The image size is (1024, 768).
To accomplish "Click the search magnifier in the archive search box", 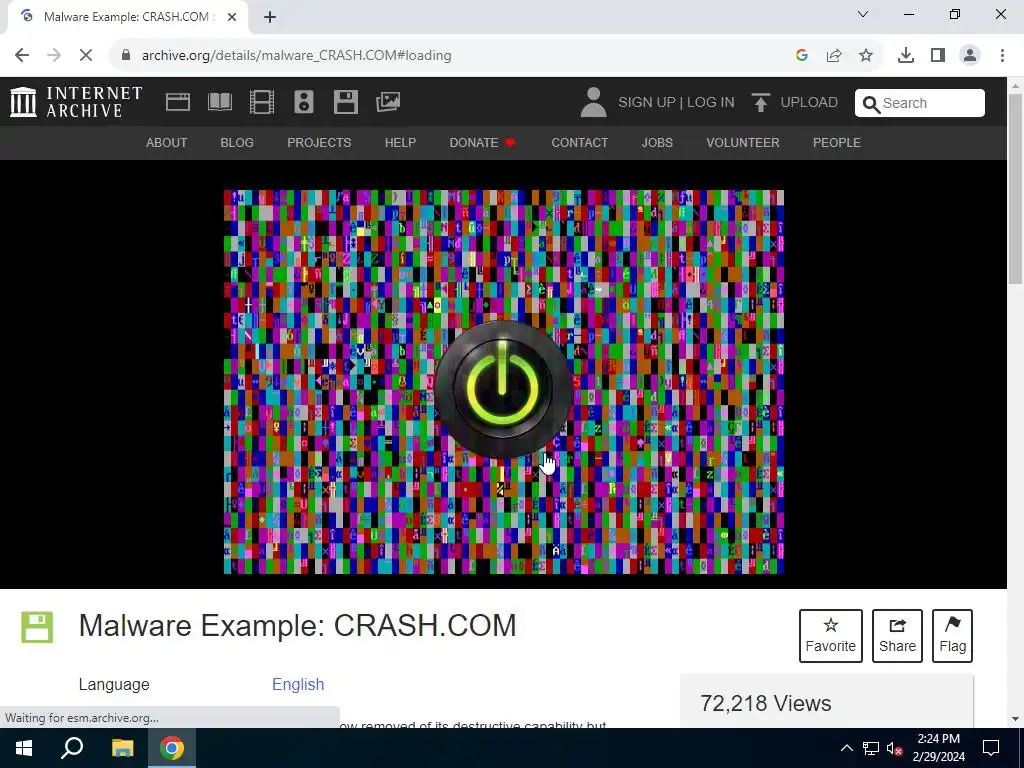I will point(871,103).
